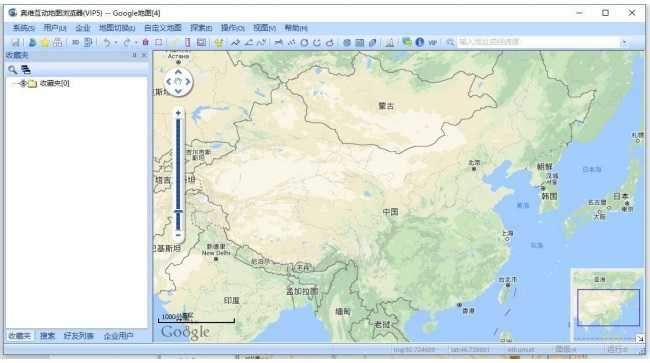
Task: Click the purple vertical ruler toolbar icon
Action: tap(187, 42)
